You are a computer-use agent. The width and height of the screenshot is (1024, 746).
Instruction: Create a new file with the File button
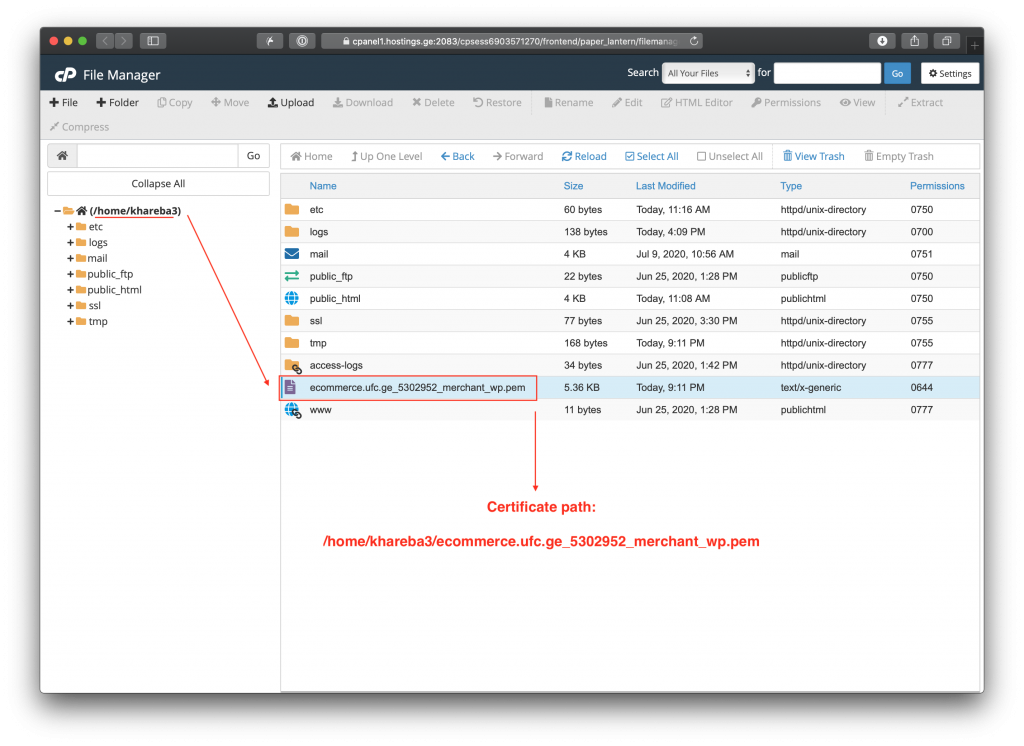tap(63, 103)
